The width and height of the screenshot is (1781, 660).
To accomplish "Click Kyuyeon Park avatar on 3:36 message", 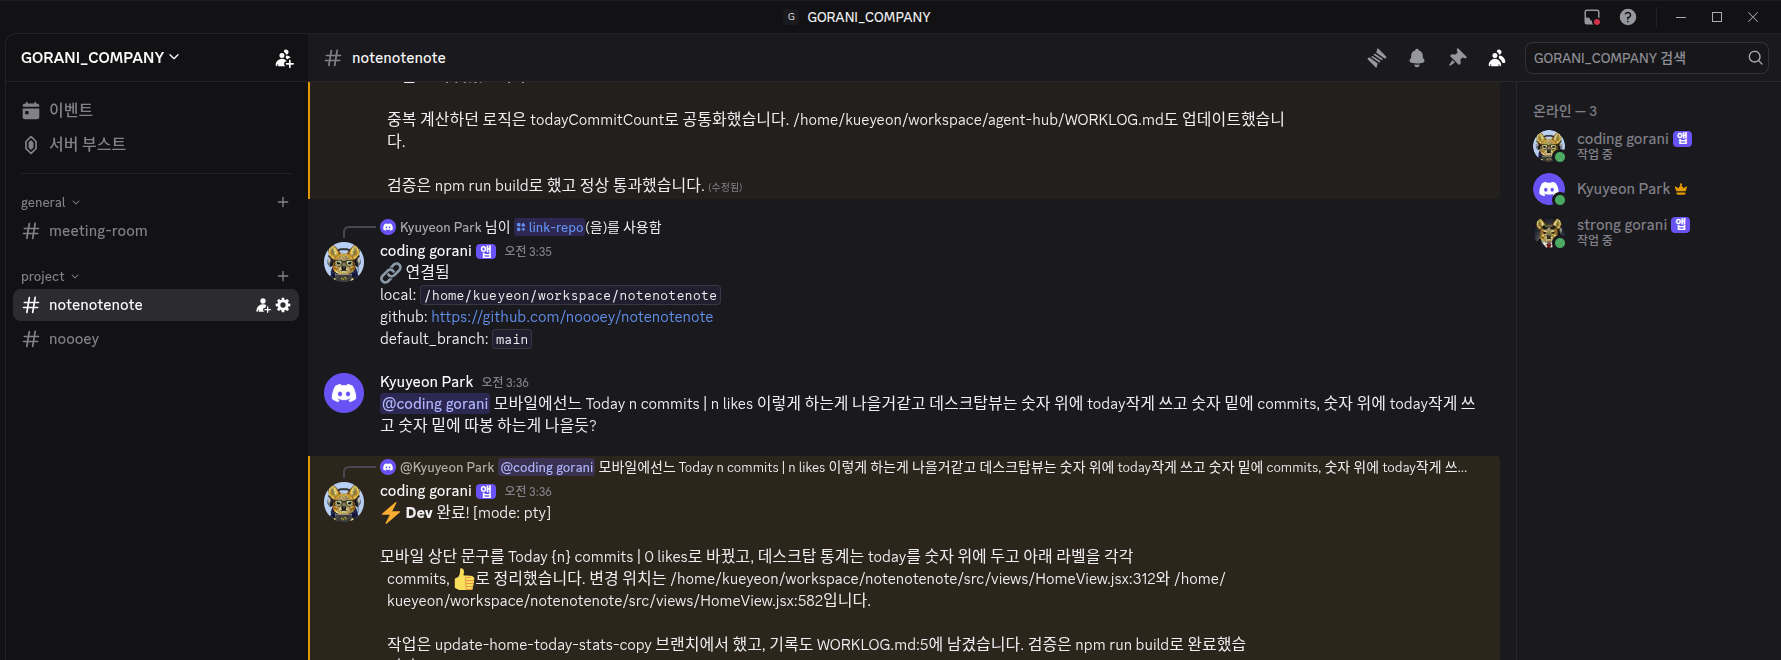I will pos(344,393).
